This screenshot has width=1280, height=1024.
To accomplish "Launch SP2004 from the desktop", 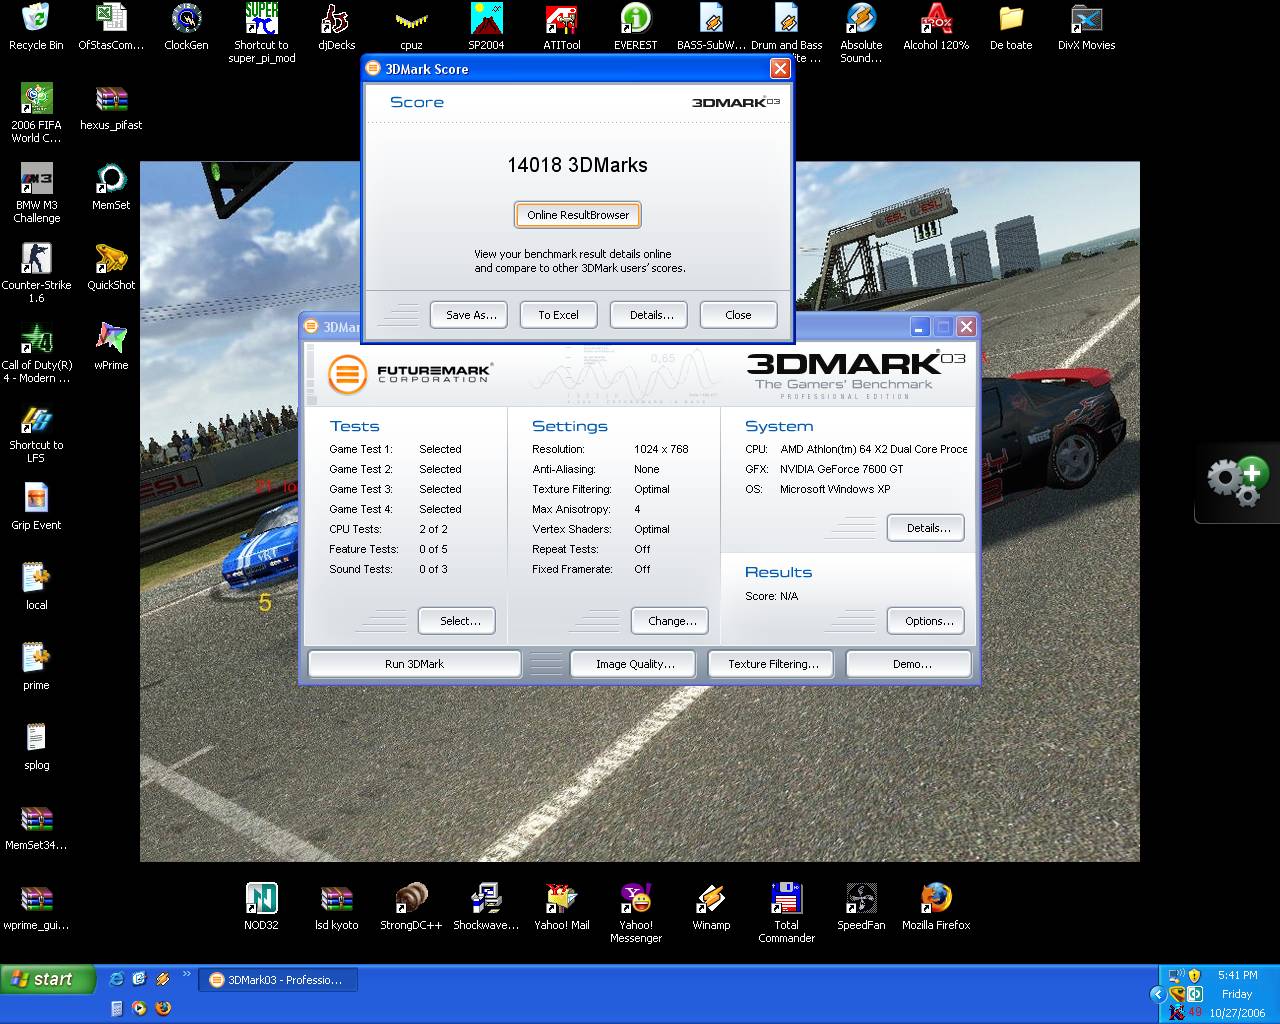I will click(486, 27).
